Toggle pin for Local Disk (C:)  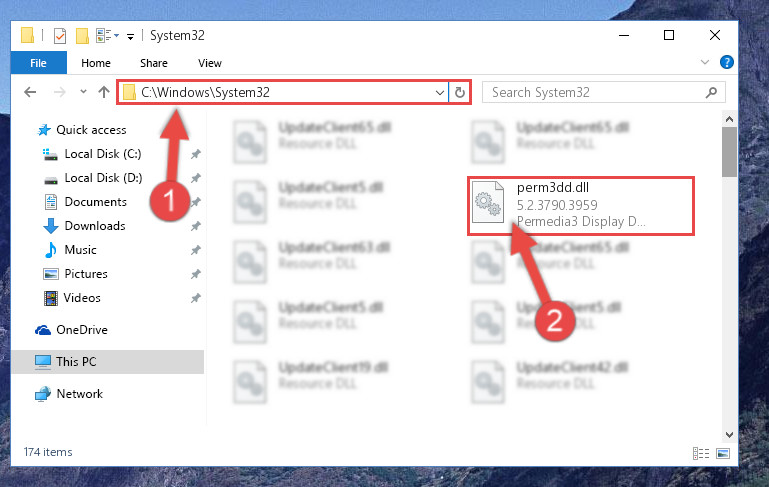coord(195,154)
